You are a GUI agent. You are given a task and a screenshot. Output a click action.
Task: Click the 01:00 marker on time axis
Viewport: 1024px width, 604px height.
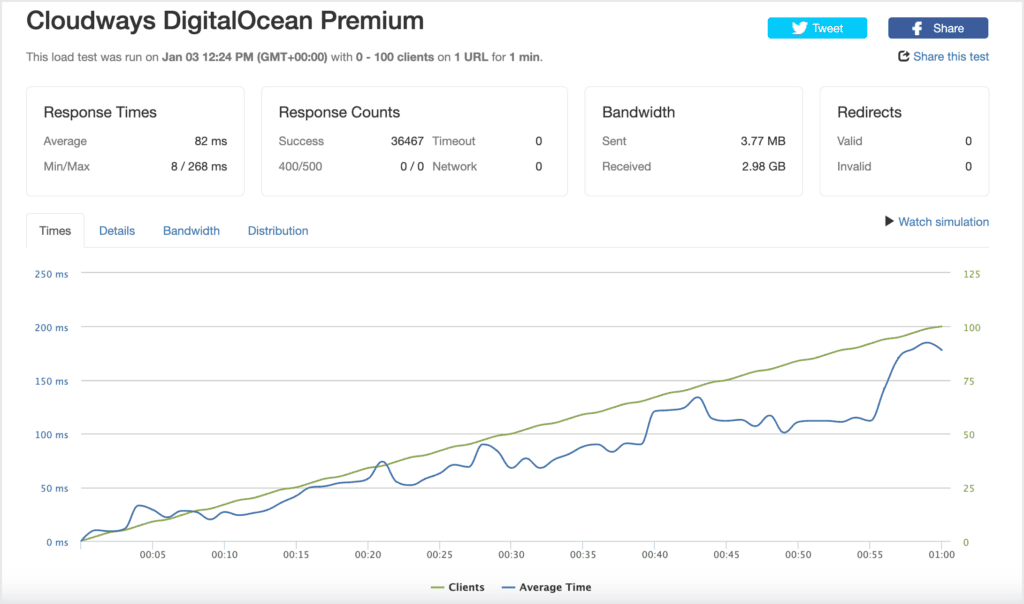pyautogui.click(x=941, y=554)
